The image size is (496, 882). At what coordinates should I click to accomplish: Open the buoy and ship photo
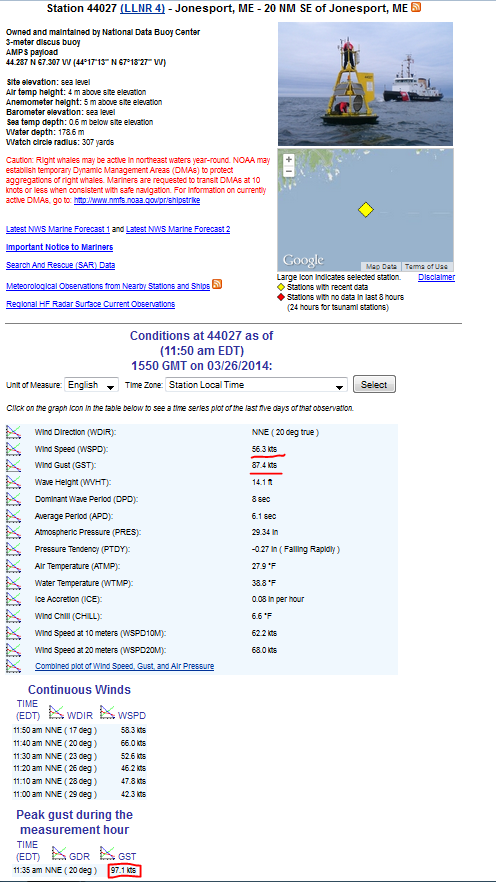click(x=366, y=84)
